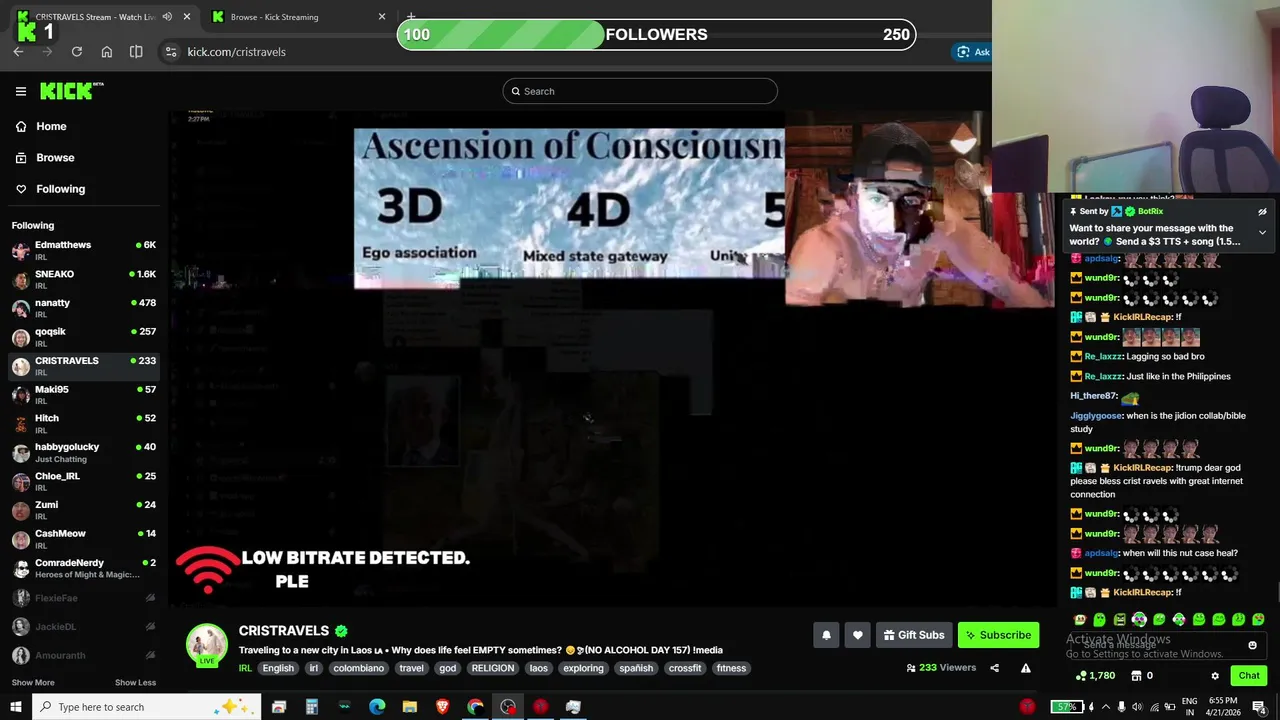The width and height of the screenshot is (1280, 720).
Task: Collapse following list with Show Less
Action: pos(135,683)
